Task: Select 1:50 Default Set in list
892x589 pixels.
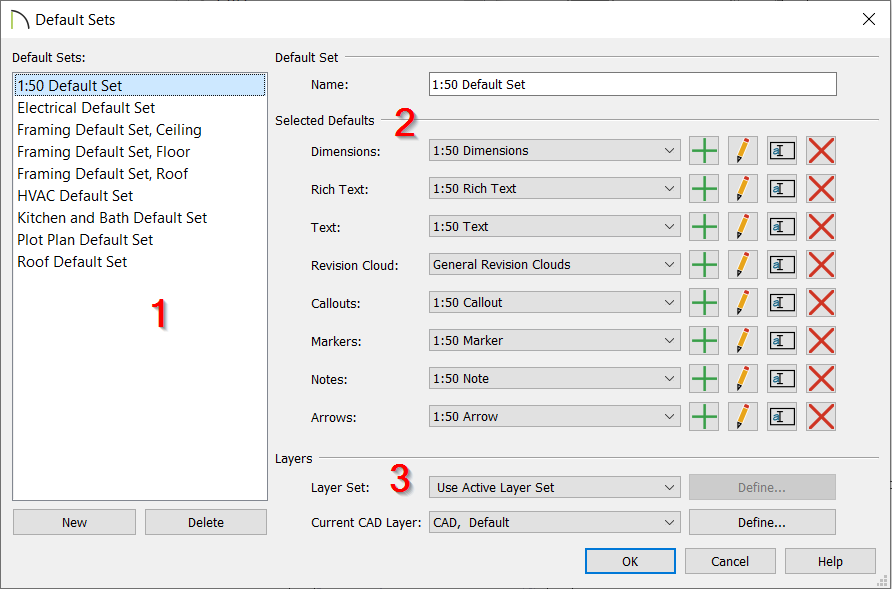Action: (140, 85)
